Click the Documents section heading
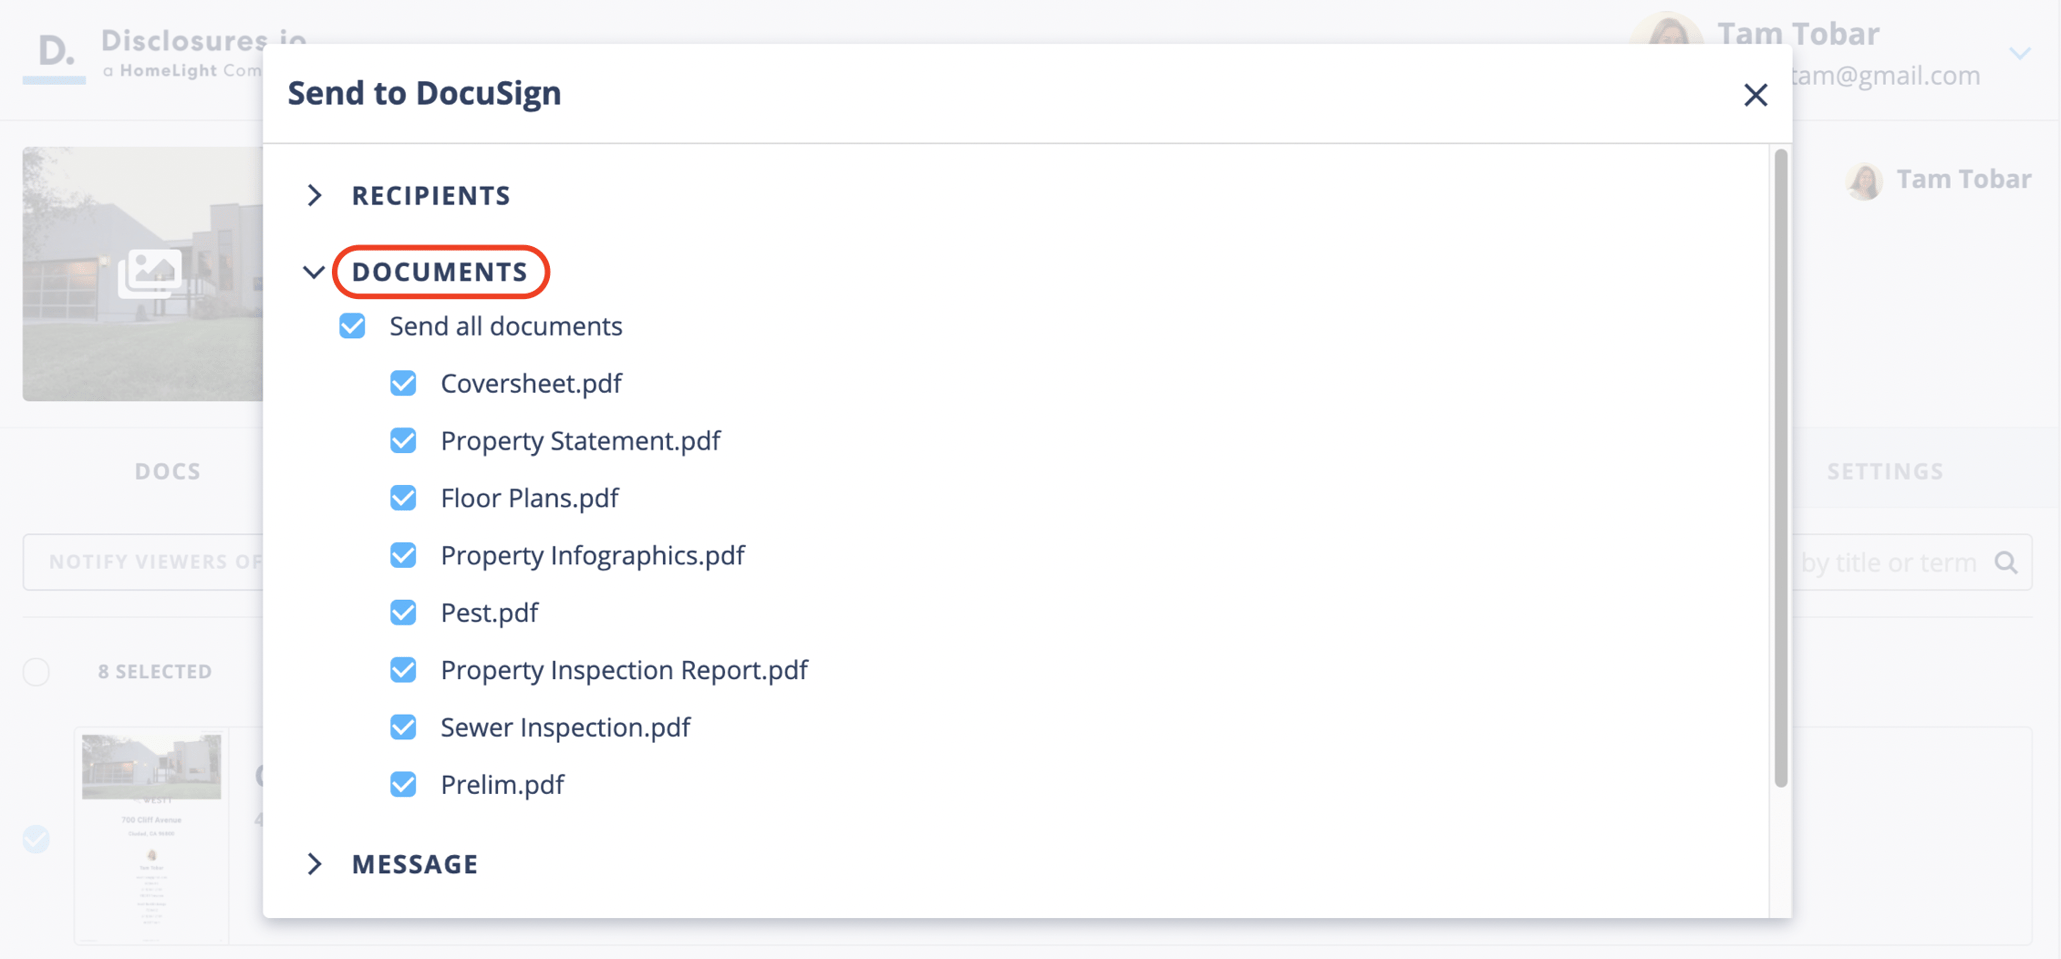The image size is (2061, 959). tap(439, 272)
